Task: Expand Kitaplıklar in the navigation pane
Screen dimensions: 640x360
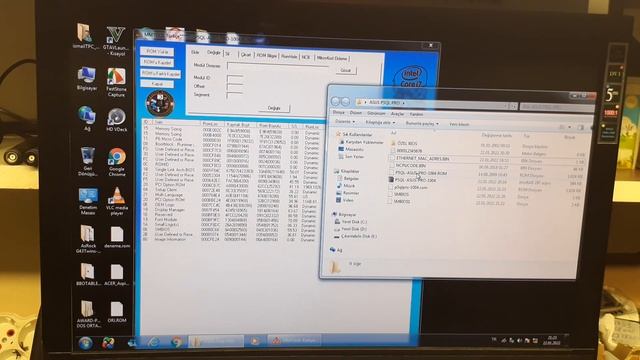Action: coord(347,171)
